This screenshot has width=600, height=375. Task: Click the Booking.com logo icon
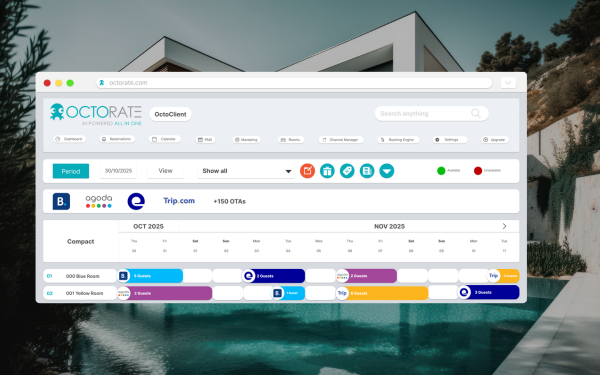pos(61,201)
